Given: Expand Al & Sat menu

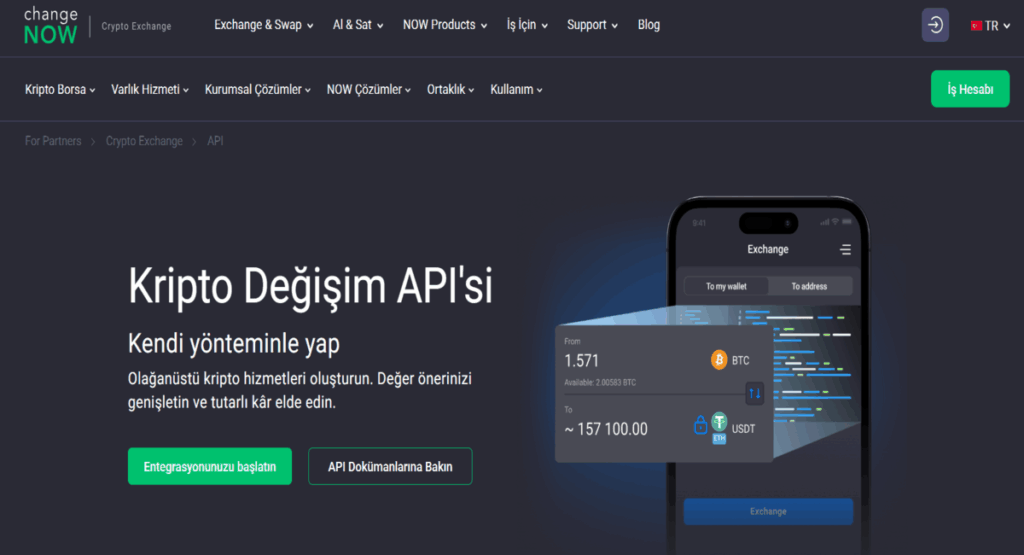Looking at the screenshot, I should [x=358, y=25].
